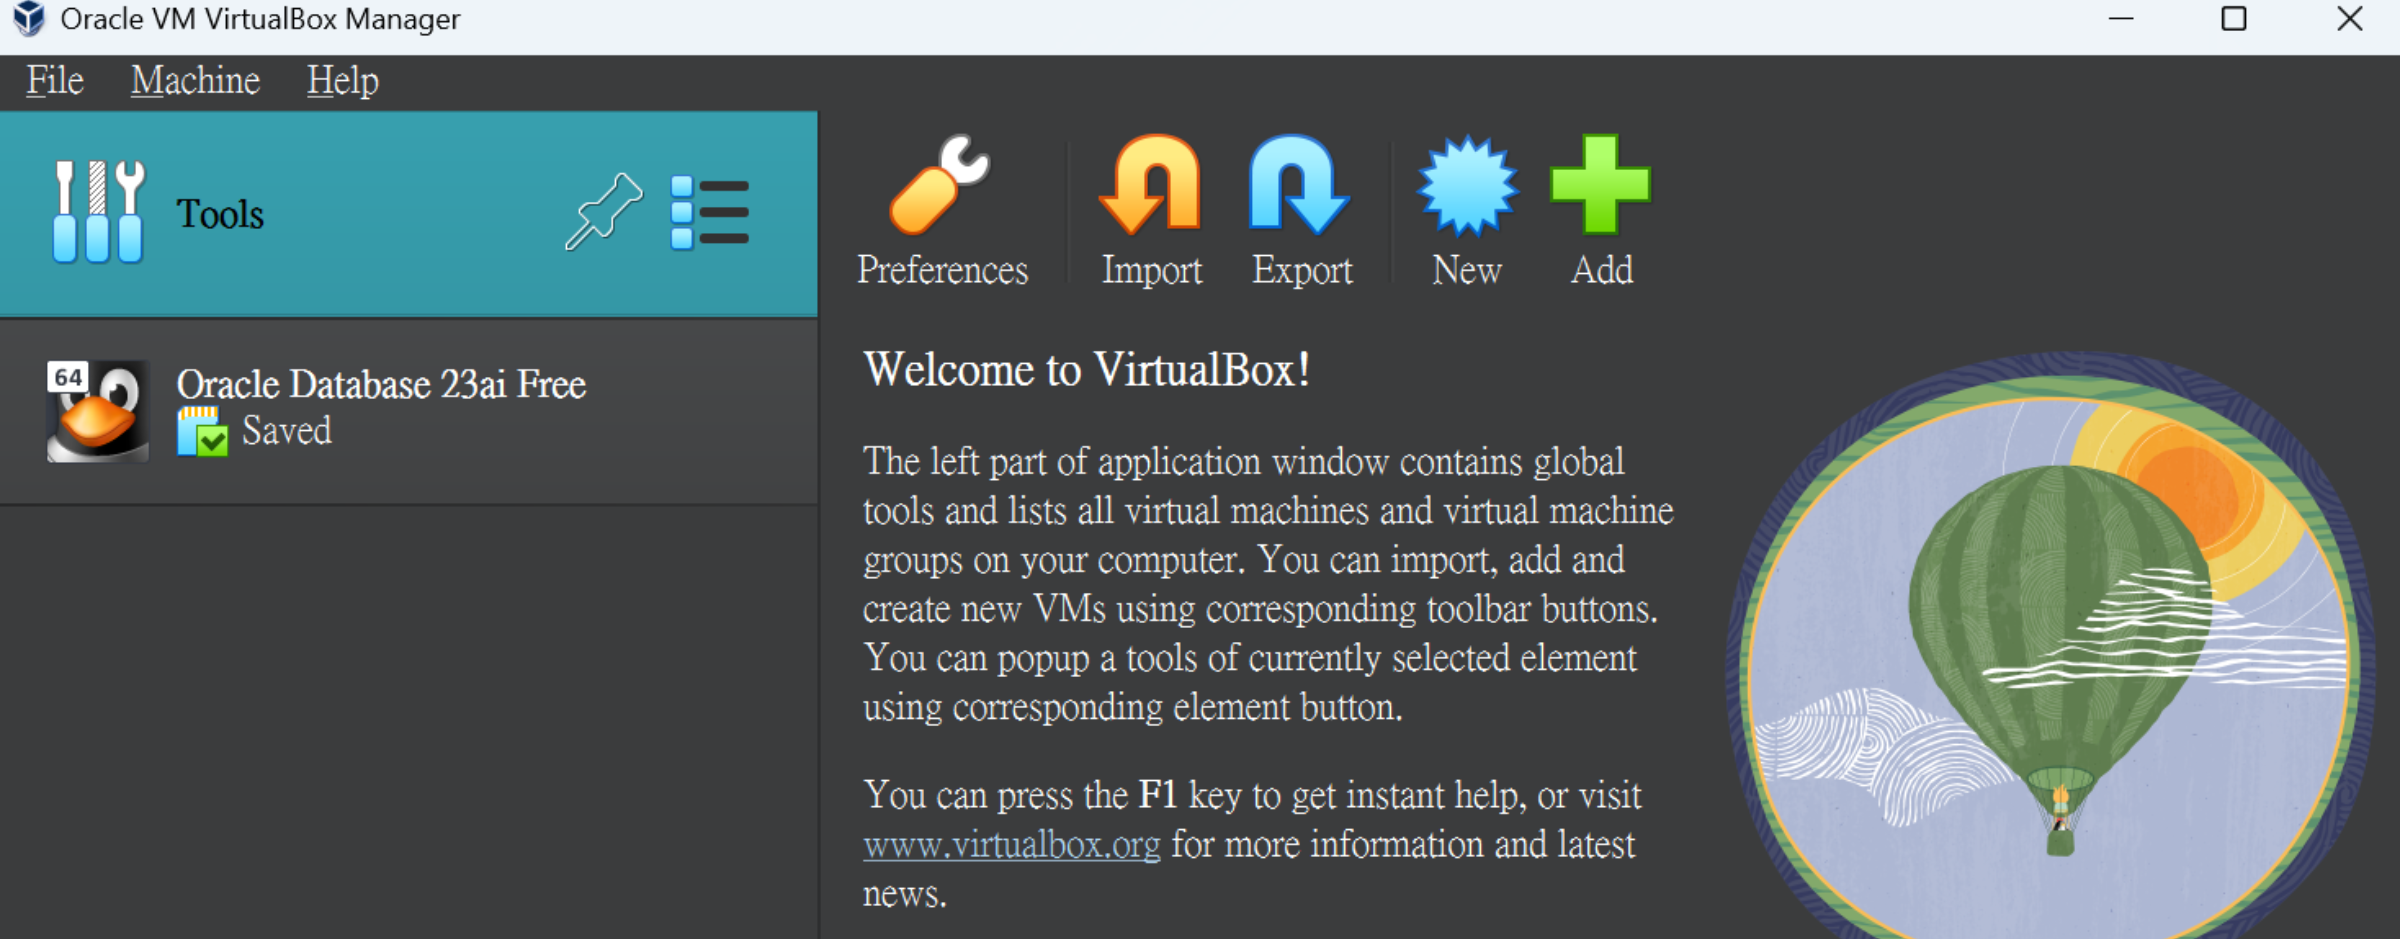
Task: Close the VirtualBox Manager window
Action: click(2350, 19)
